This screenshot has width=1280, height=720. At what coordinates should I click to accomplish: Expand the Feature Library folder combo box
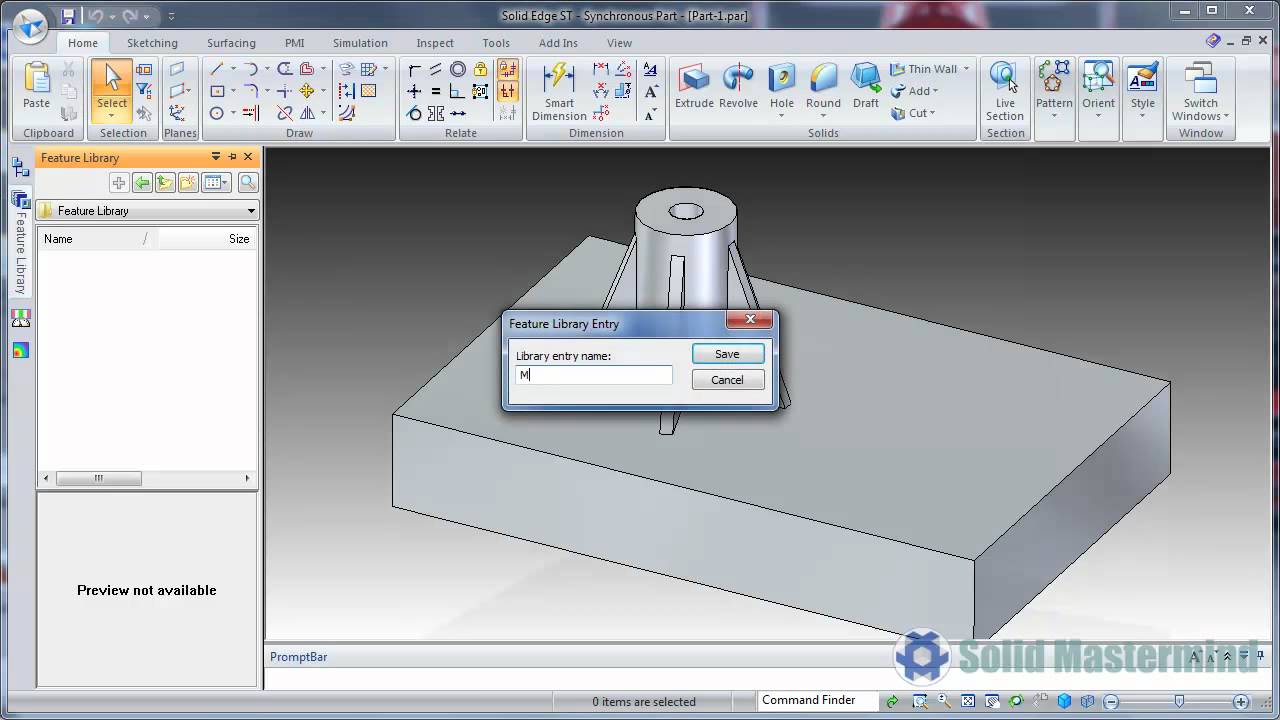251,211
